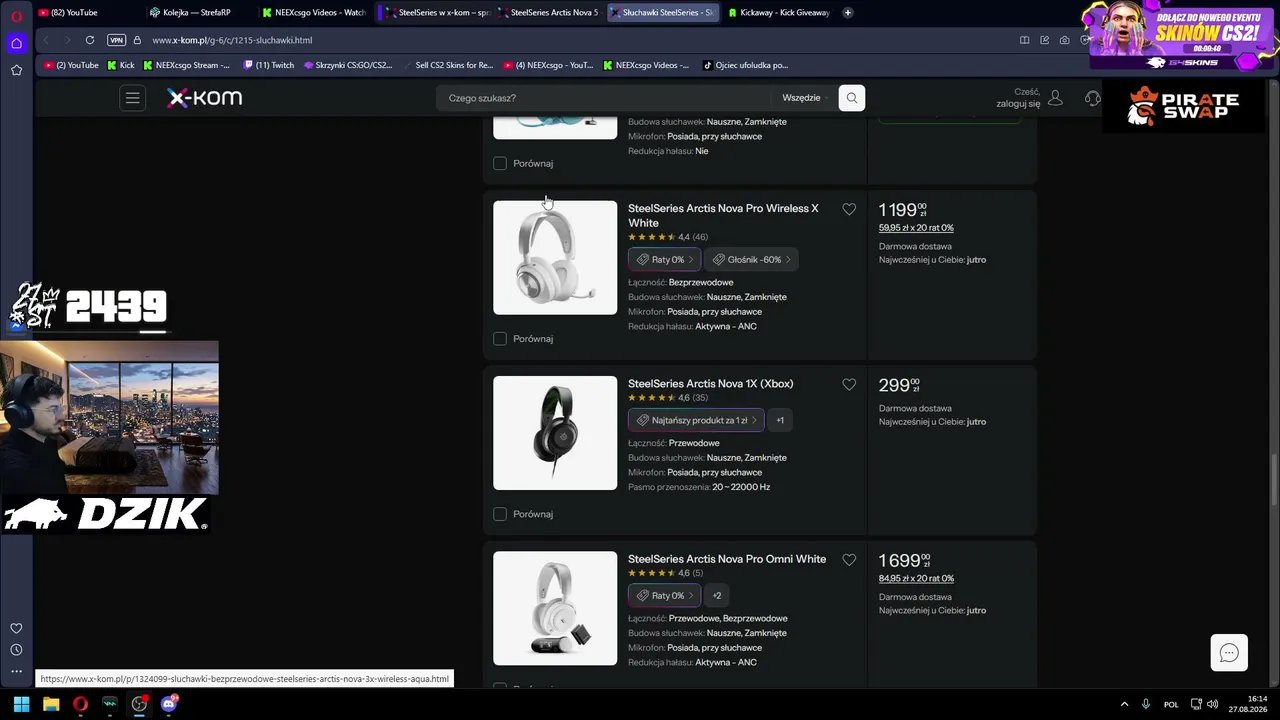Open the live chat bubble
The image size is (1280, 720).
click(x=1229, y=653)
